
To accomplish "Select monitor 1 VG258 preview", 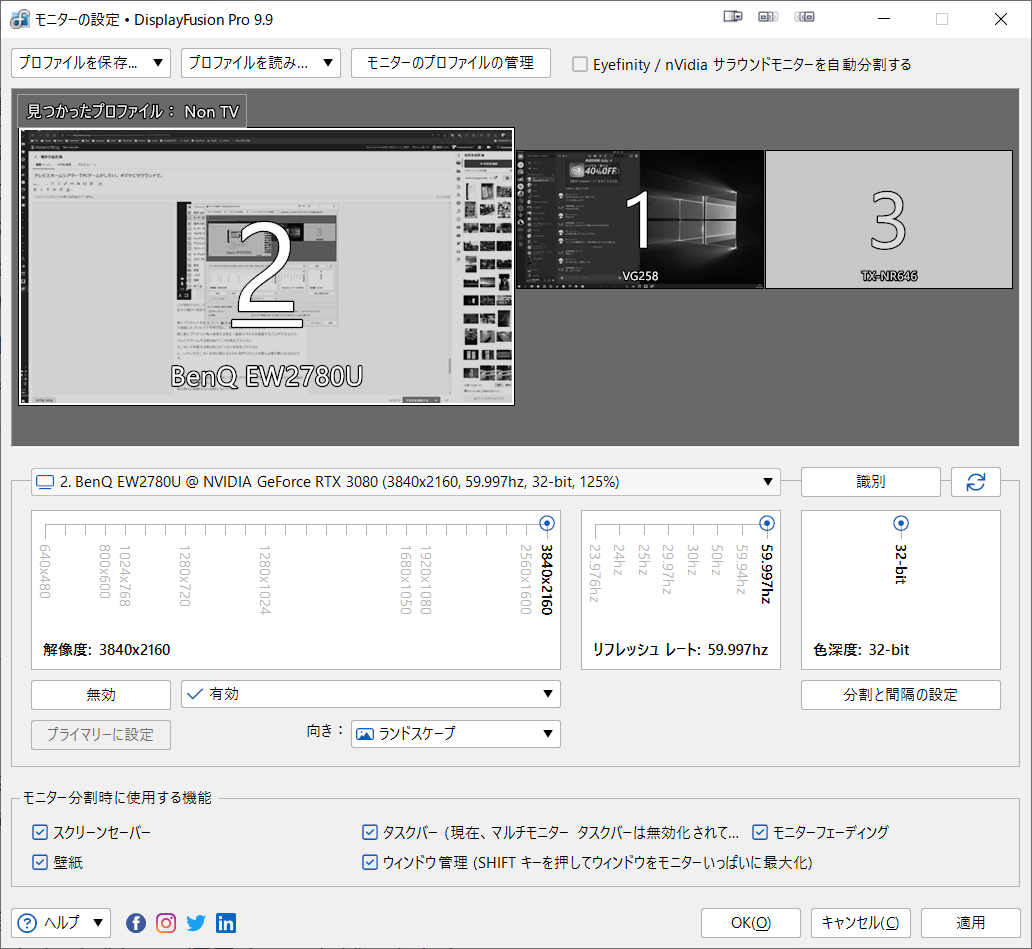I will 640,220.
